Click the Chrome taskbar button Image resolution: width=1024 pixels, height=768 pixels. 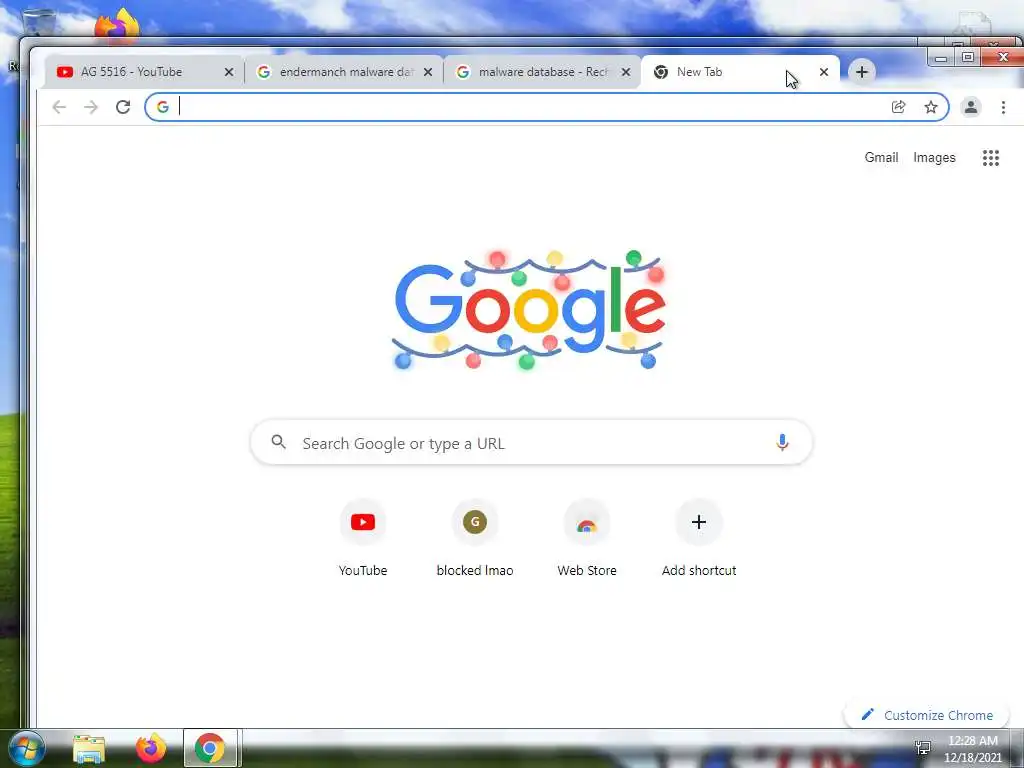210,748
